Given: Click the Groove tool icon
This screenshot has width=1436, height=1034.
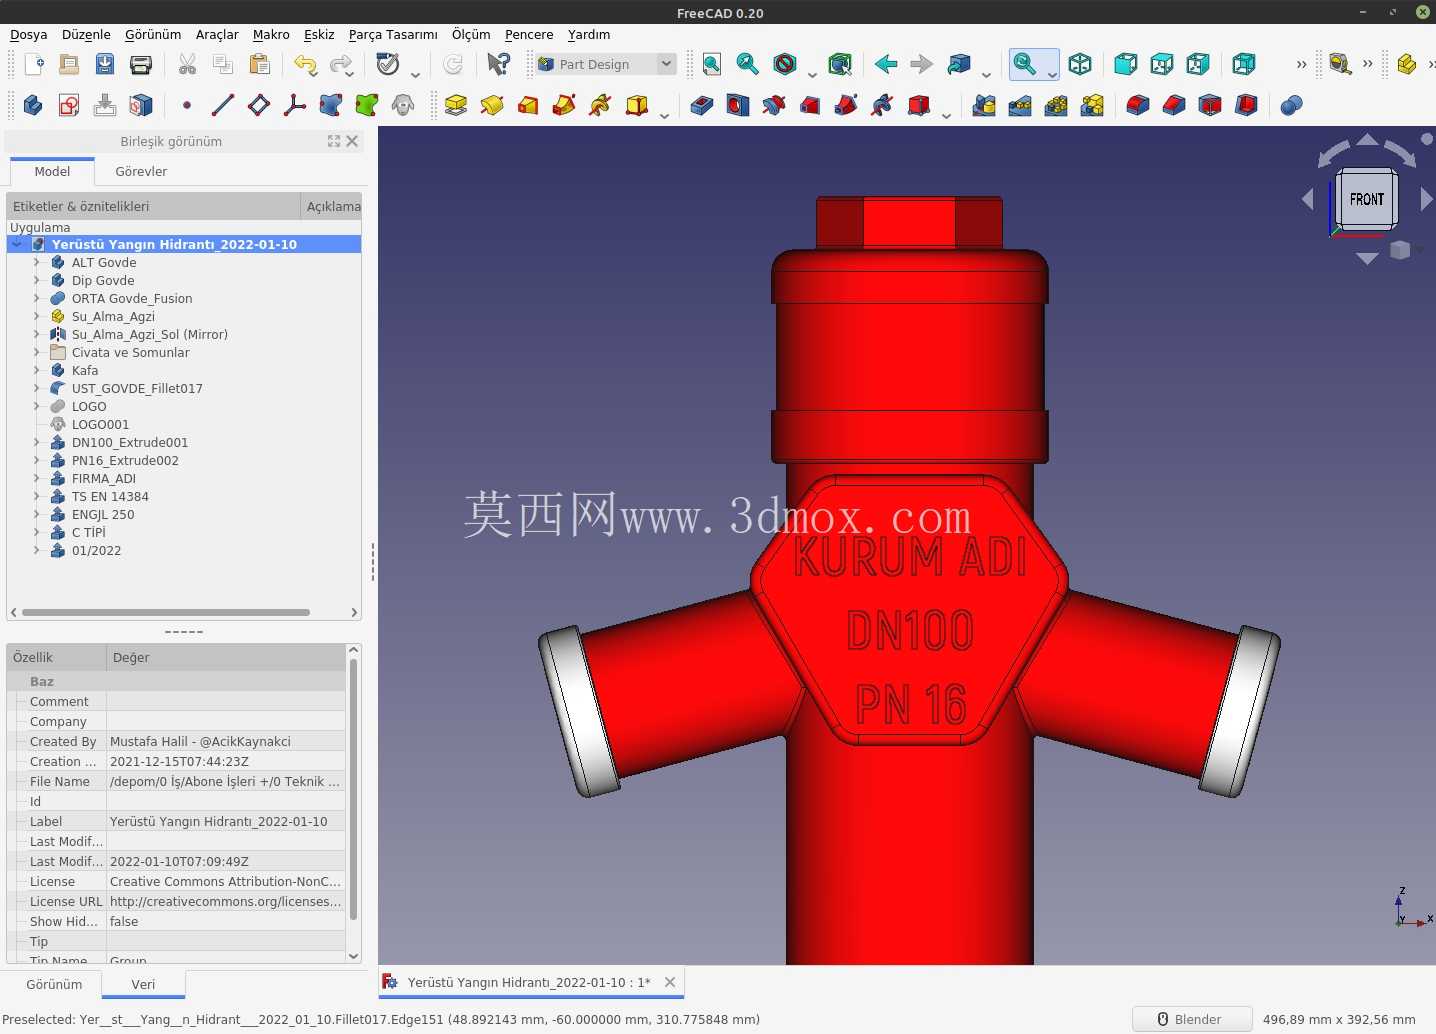Looking at the screenshot, I should pyautogui.click(x=774, y=105).
